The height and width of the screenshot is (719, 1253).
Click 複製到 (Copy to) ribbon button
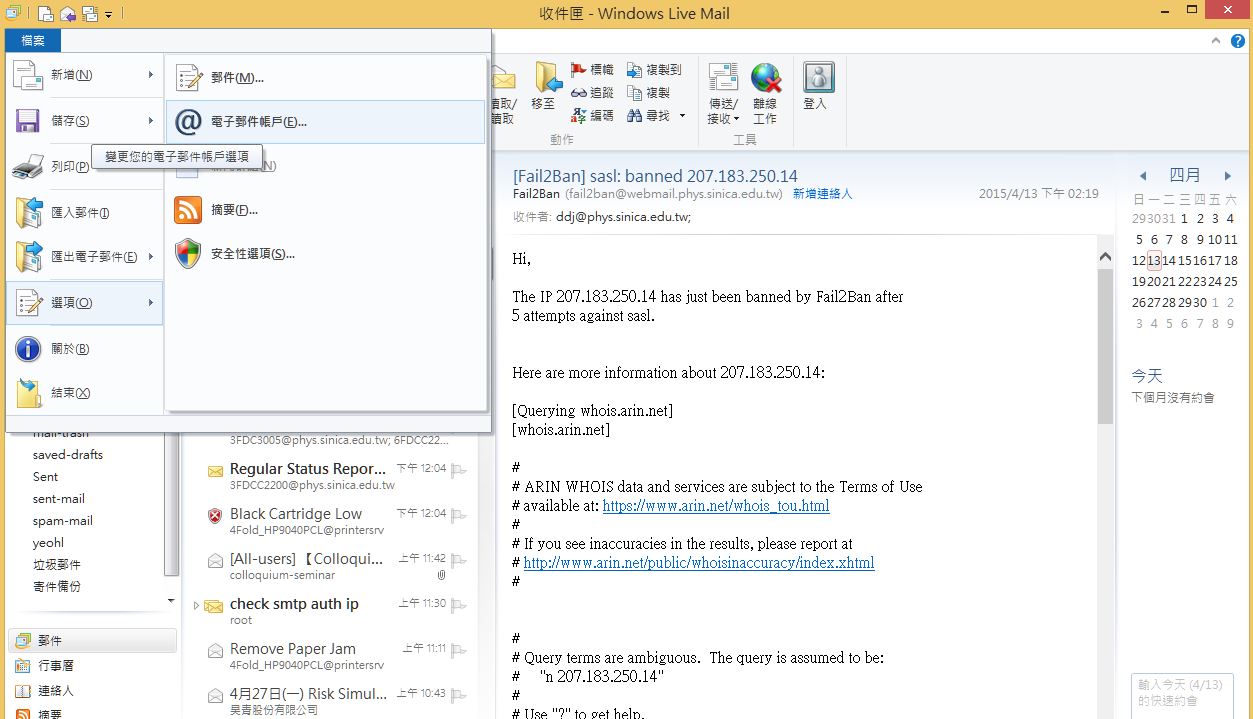click(654, 70)
